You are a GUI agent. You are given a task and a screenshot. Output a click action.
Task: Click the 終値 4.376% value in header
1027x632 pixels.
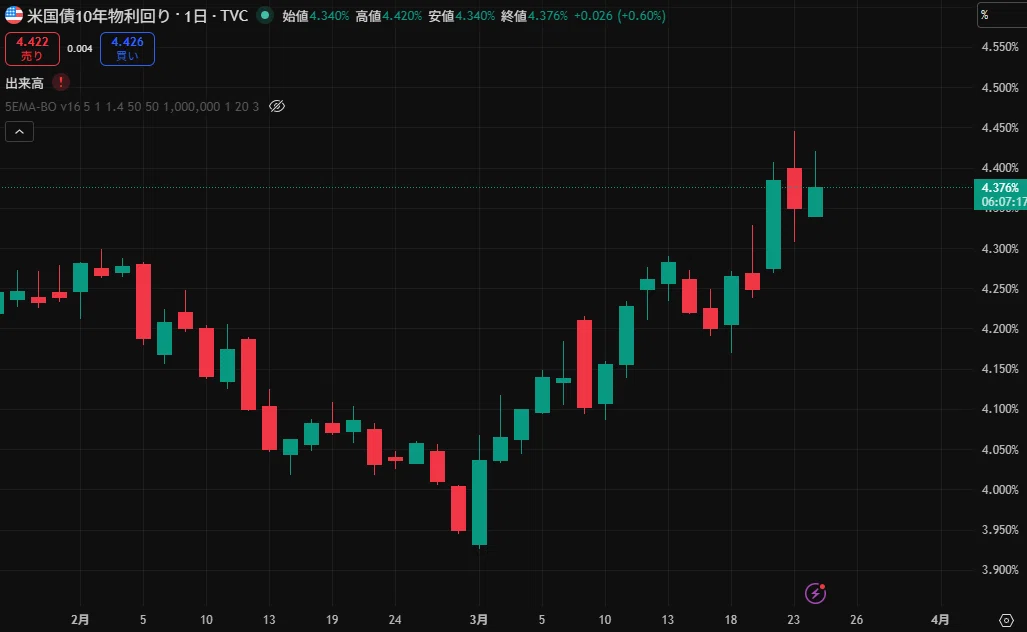(534, 16)
